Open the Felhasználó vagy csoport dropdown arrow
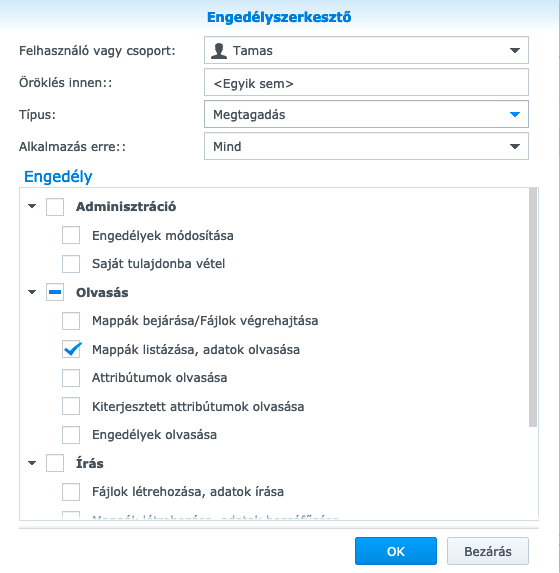The width and height of the screenshot is (560, 573). (515, 50)
